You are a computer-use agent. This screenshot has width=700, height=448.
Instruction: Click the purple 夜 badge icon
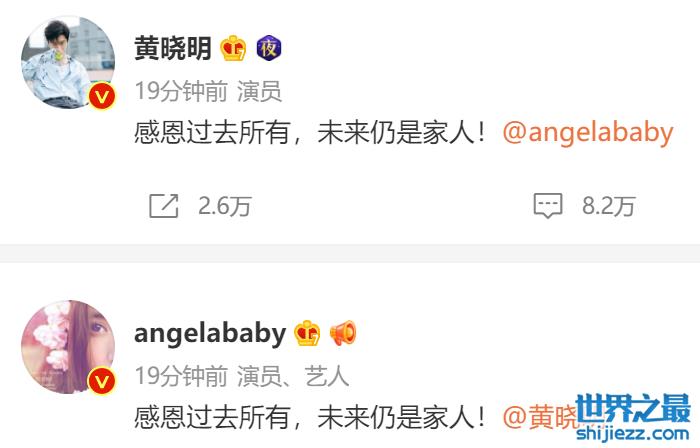pos(269,48)
